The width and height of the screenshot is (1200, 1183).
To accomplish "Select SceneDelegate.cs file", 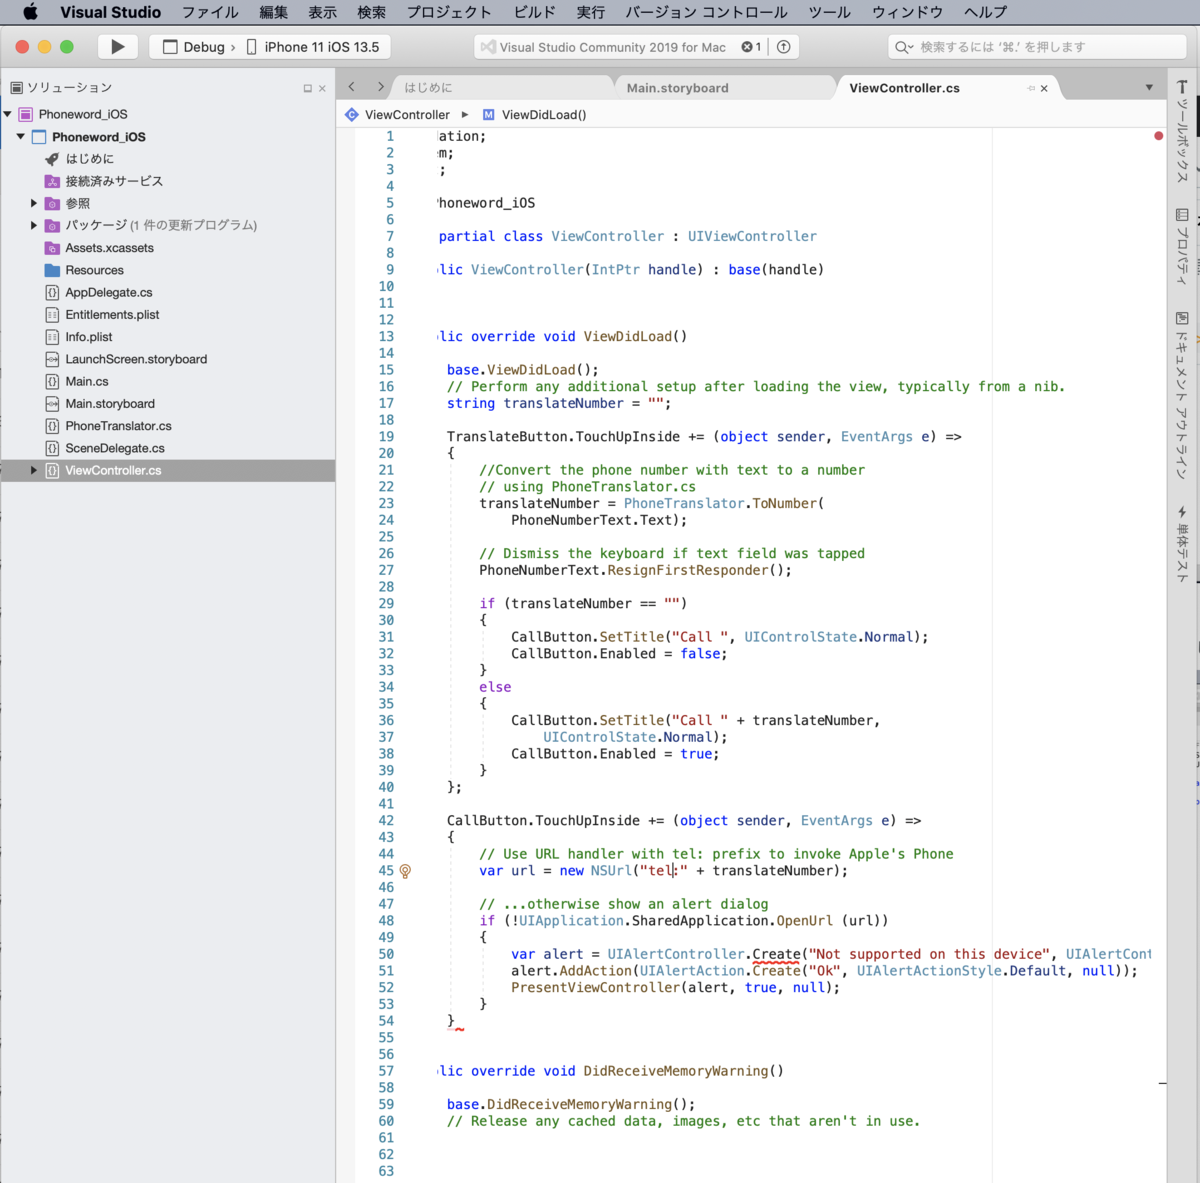I will [115, 448].
